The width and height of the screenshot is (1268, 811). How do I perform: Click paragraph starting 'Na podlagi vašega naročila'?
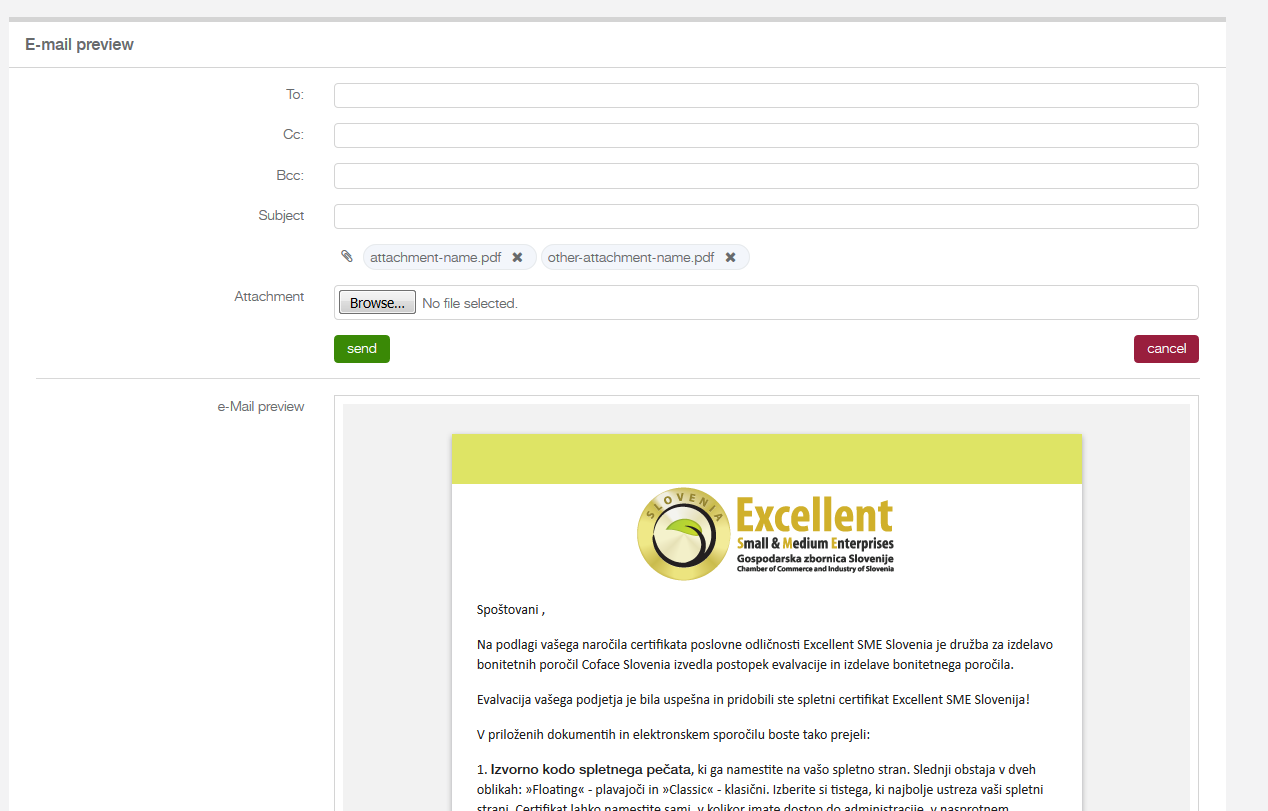click(x=765, y=654)
